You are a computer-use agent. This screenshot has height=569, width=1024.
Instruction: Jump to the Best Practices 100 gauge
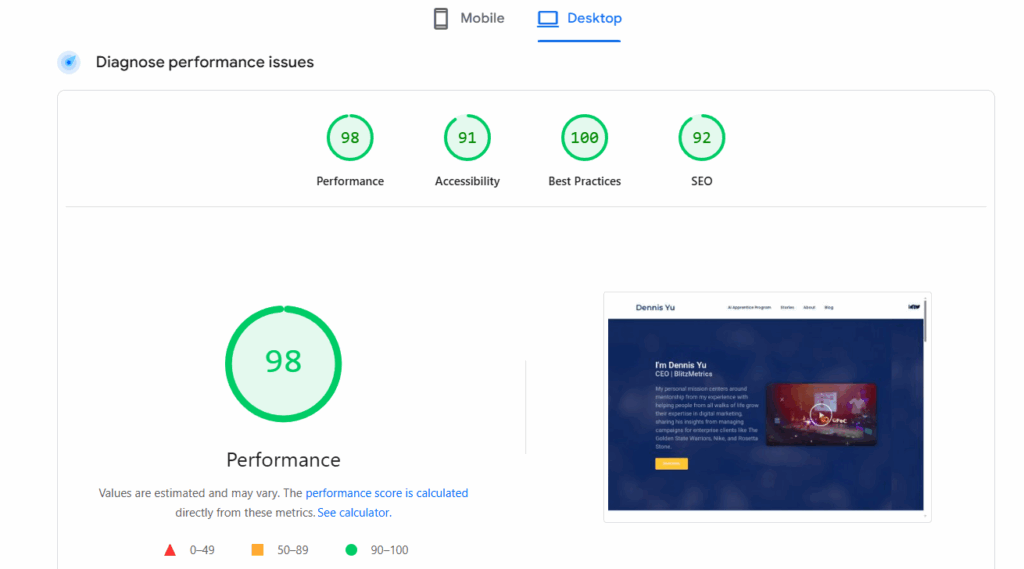[584, 138]
